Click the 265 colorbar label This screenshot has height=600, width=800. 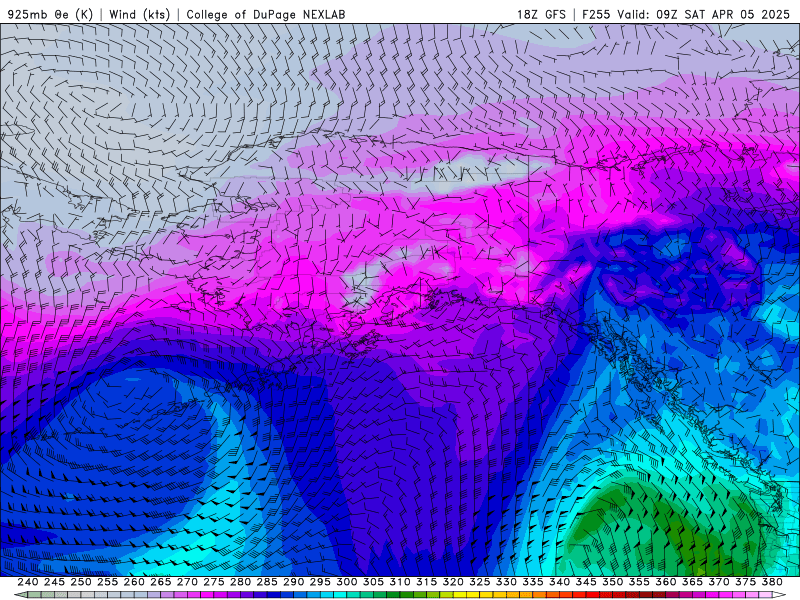[x=160, y=582]
